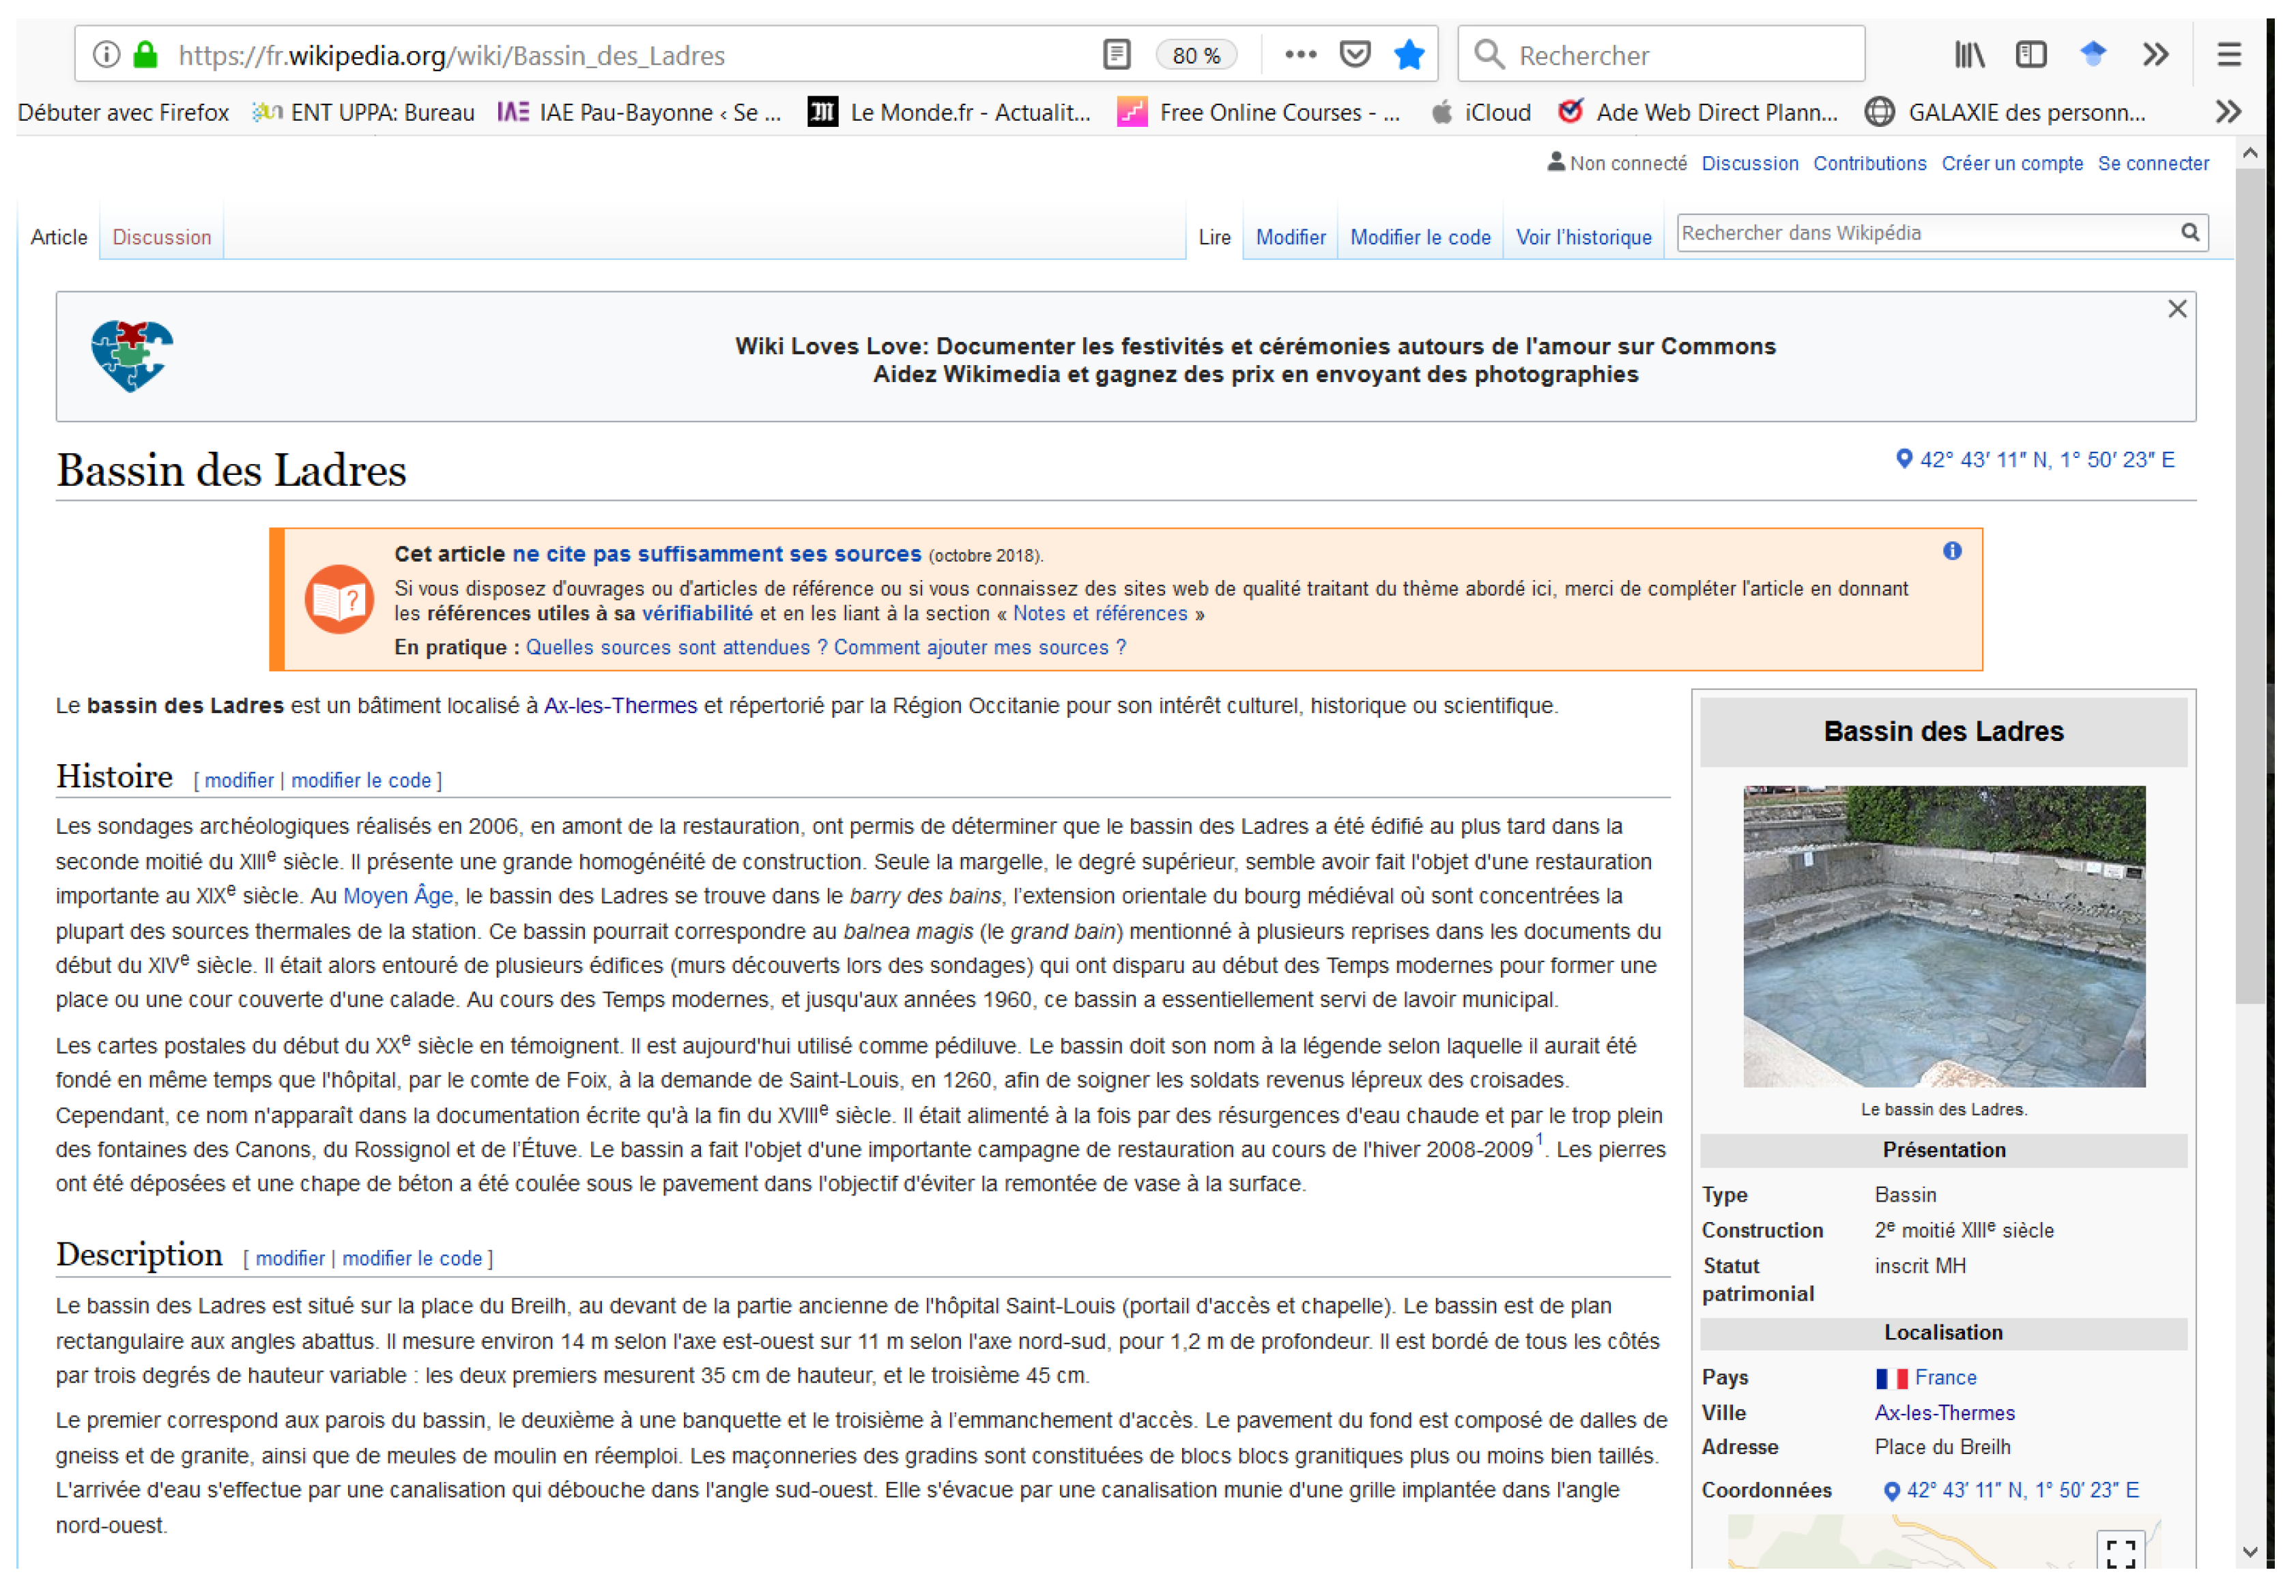Switch to the Discussion tab
2296x1596 pixels.
click(161, 237)
